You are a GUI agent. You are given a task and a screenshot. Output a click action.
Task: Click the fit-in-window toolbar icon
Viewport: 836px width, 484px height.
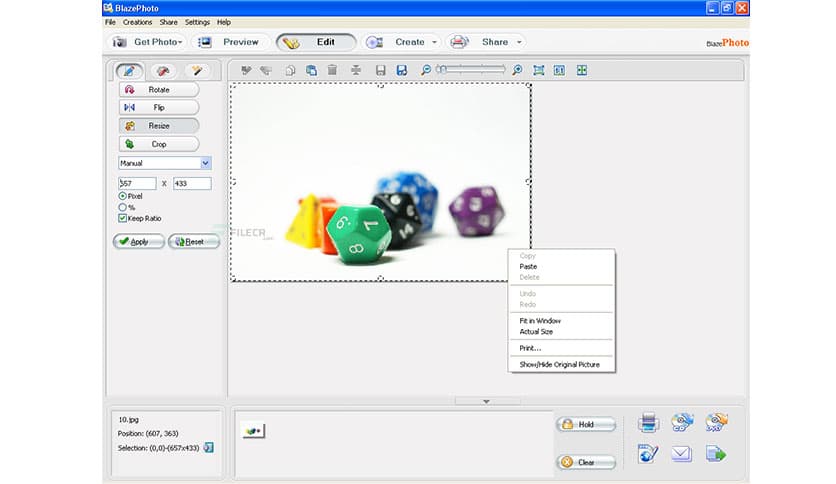click(538, 70)
